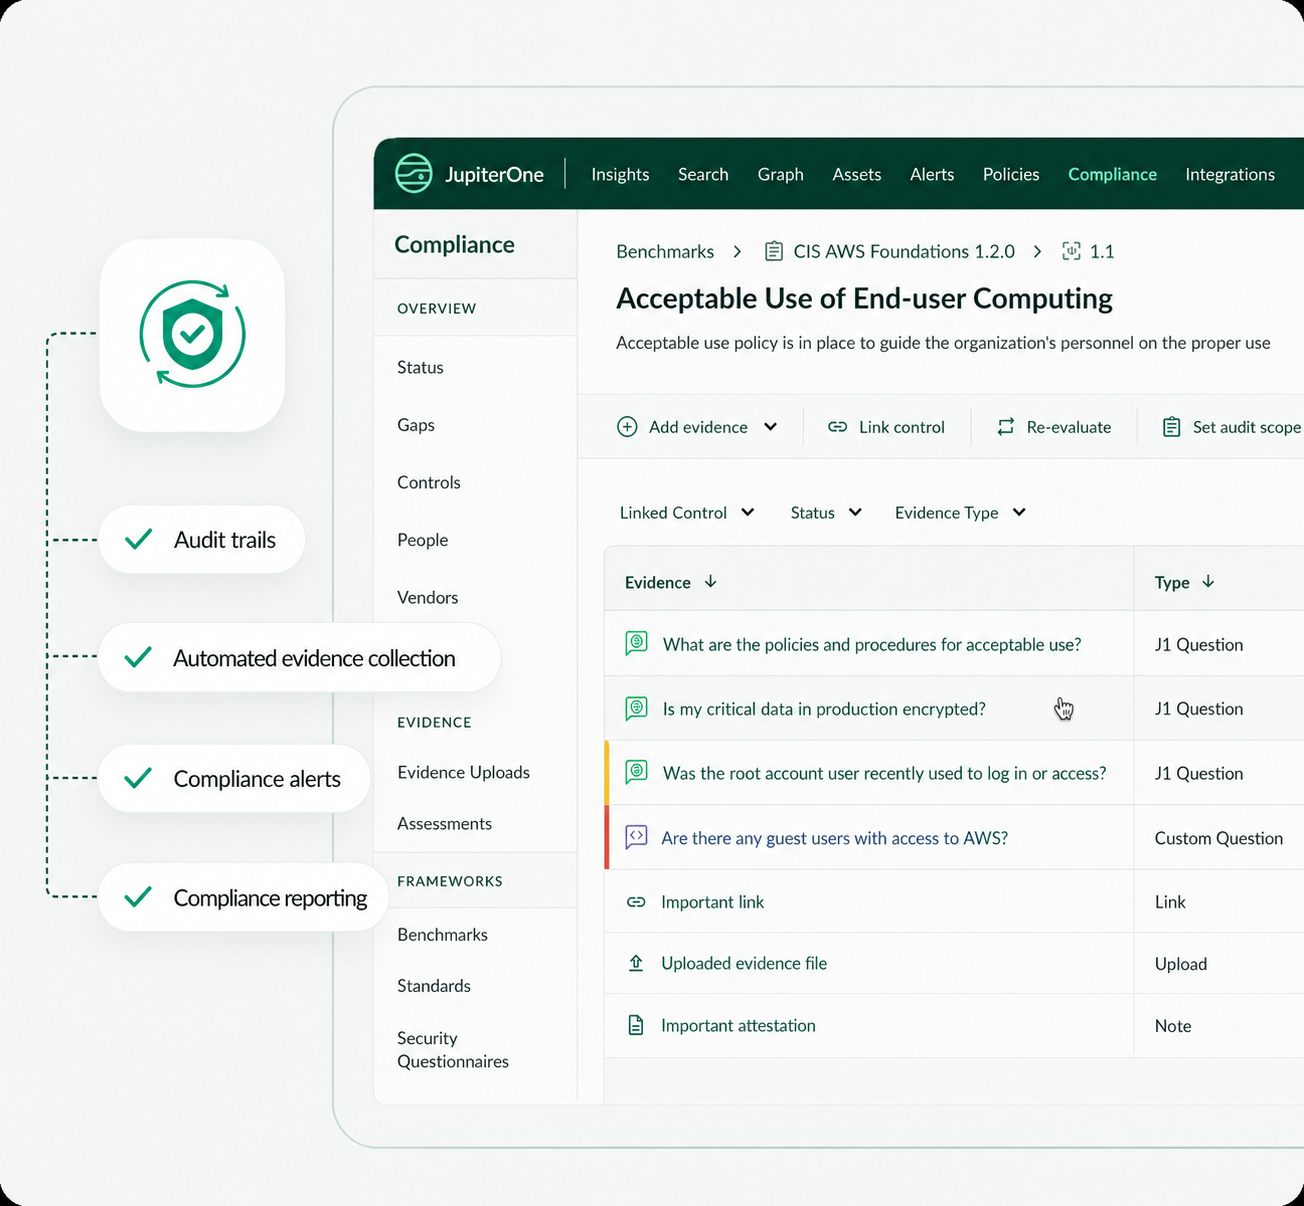Screen dimensions: 1304x1206
Task: Click the plus circle Add evidence icon
Action: [627, 427]
